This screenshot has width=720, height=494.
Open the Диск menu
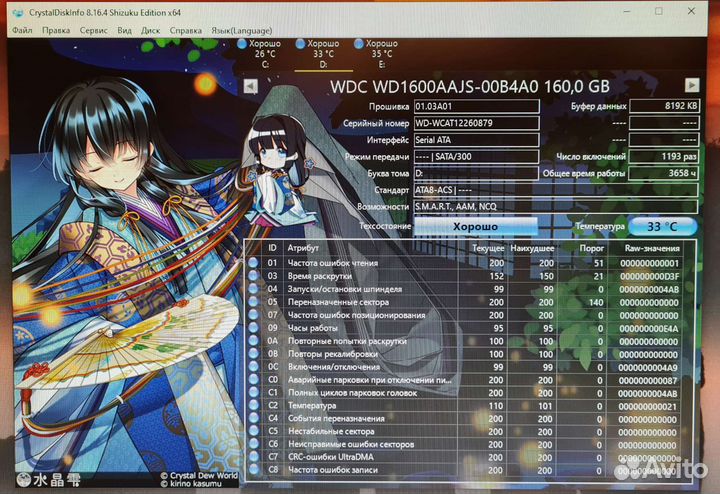150,30
